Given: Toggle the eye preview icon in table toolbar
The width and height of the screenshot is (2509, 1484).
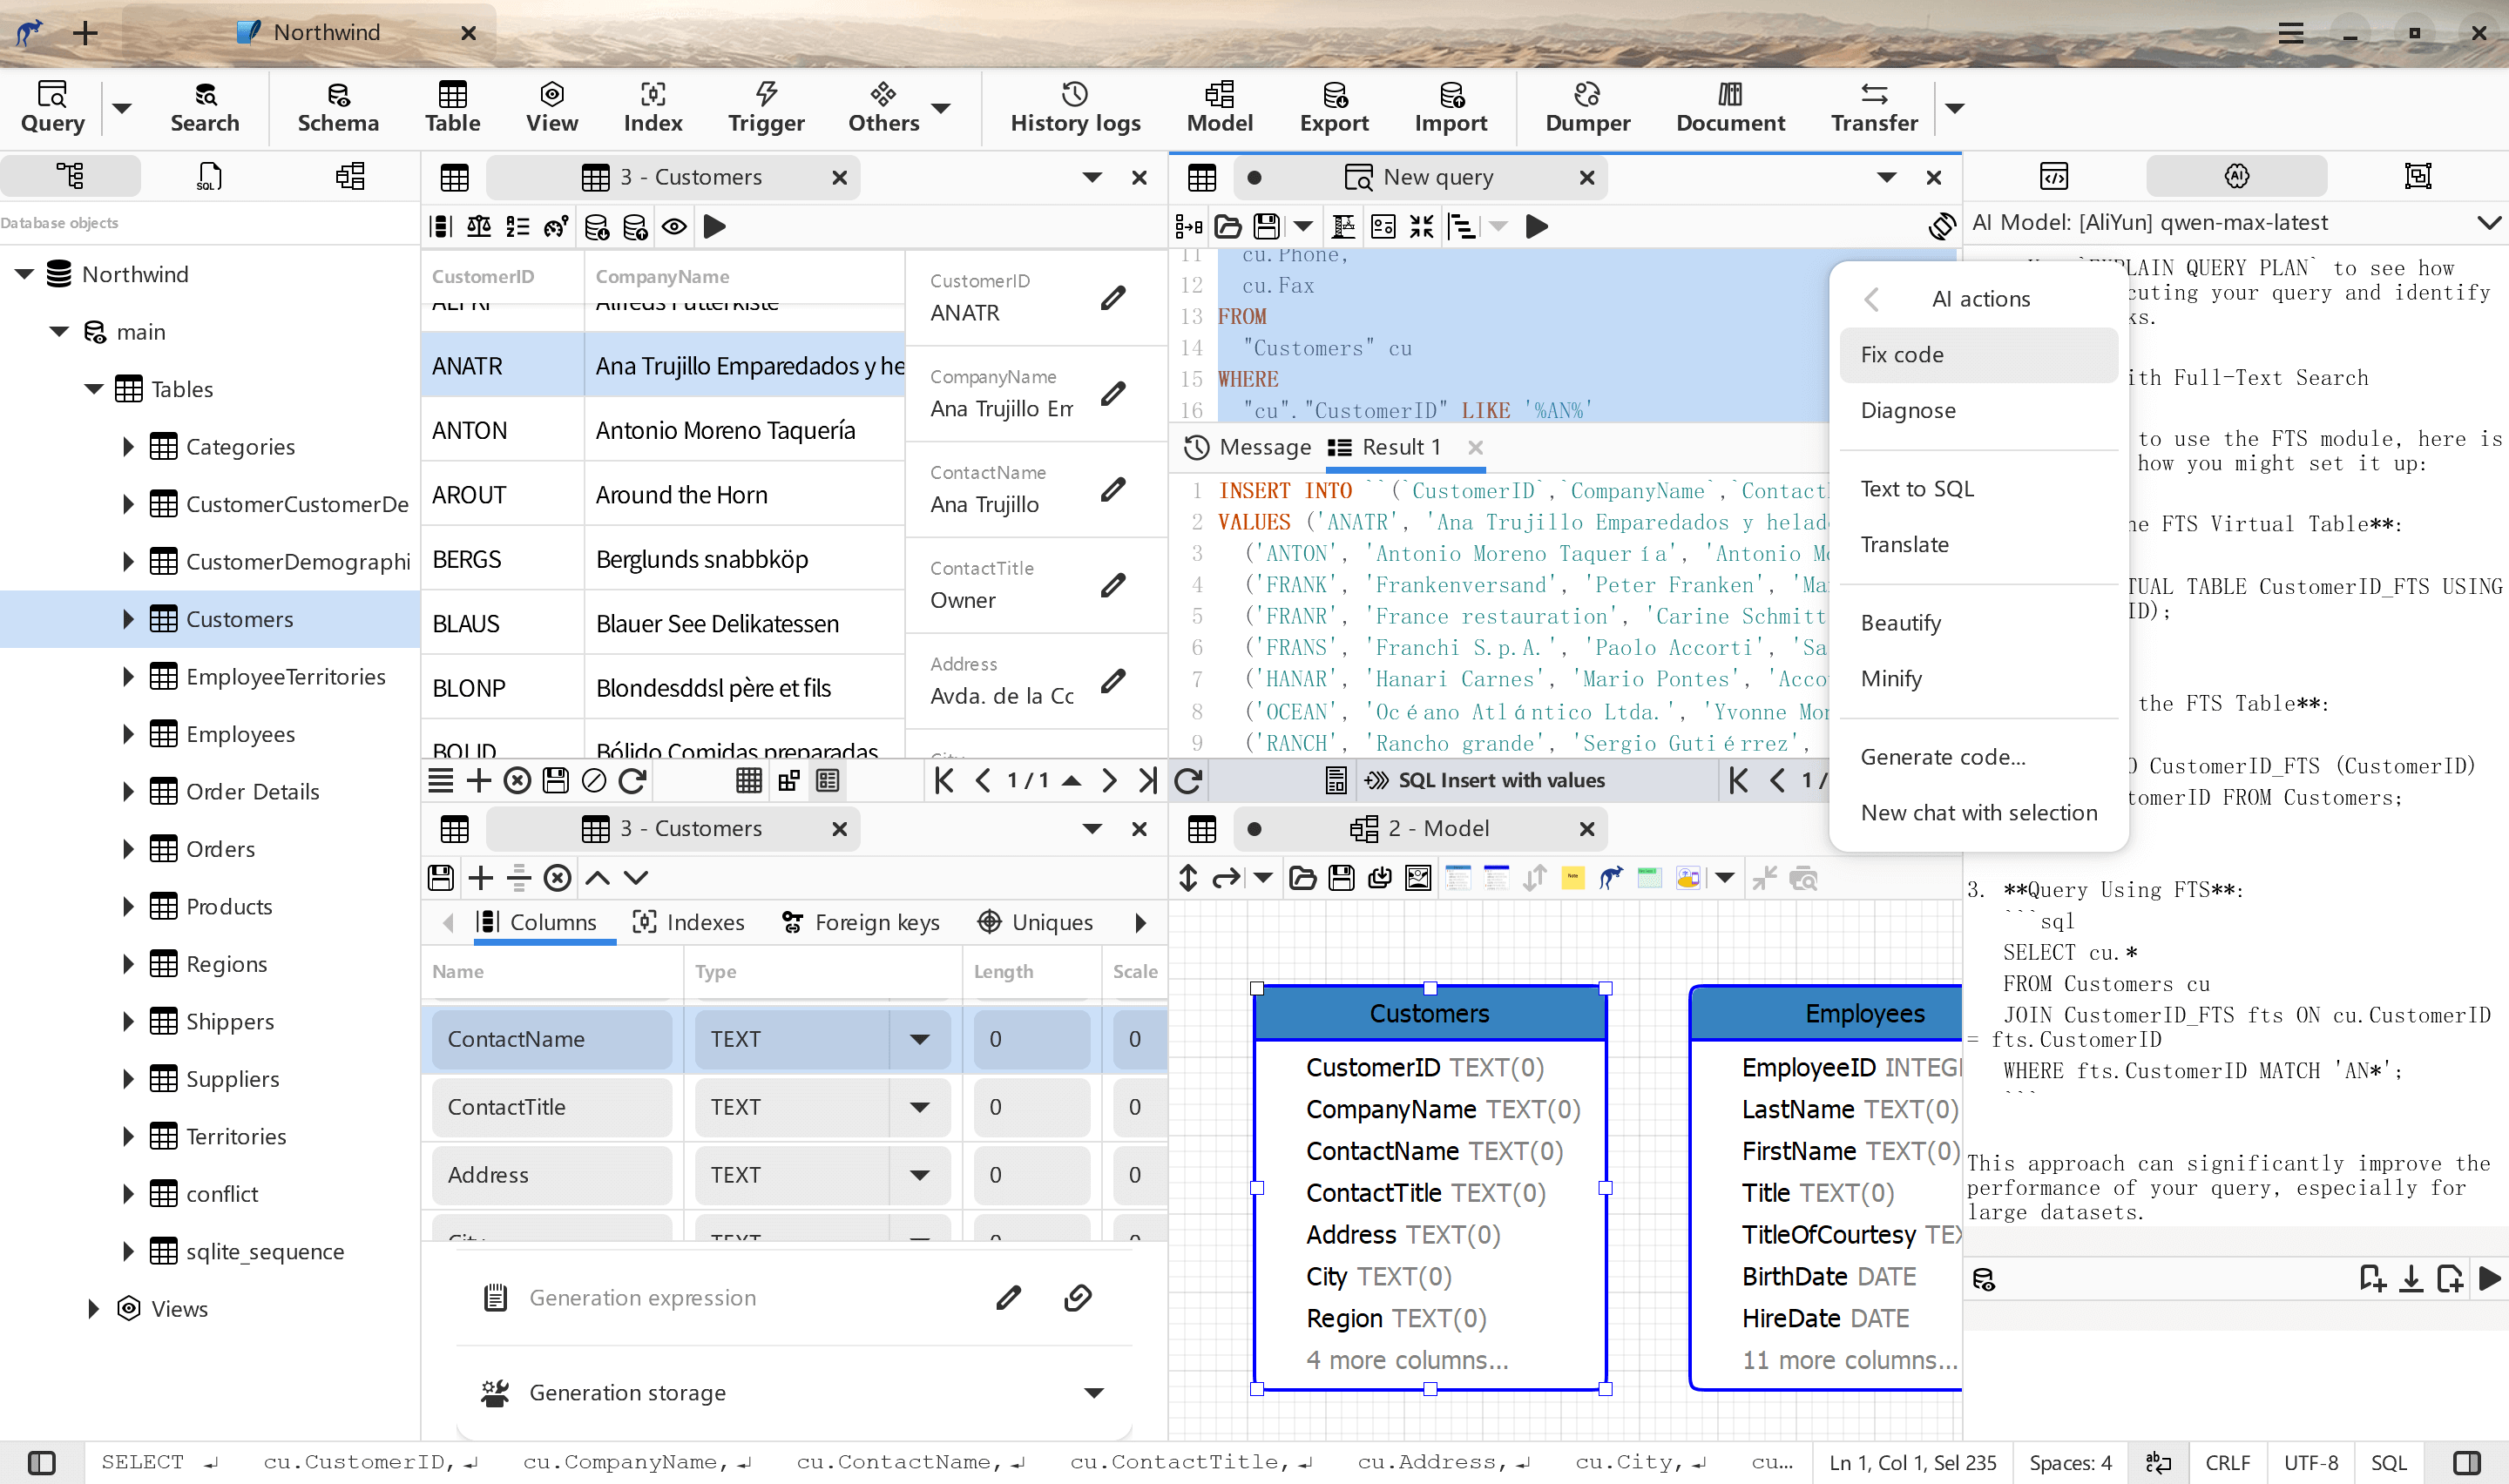Looking at the screenshot, I should click(675, 227).
